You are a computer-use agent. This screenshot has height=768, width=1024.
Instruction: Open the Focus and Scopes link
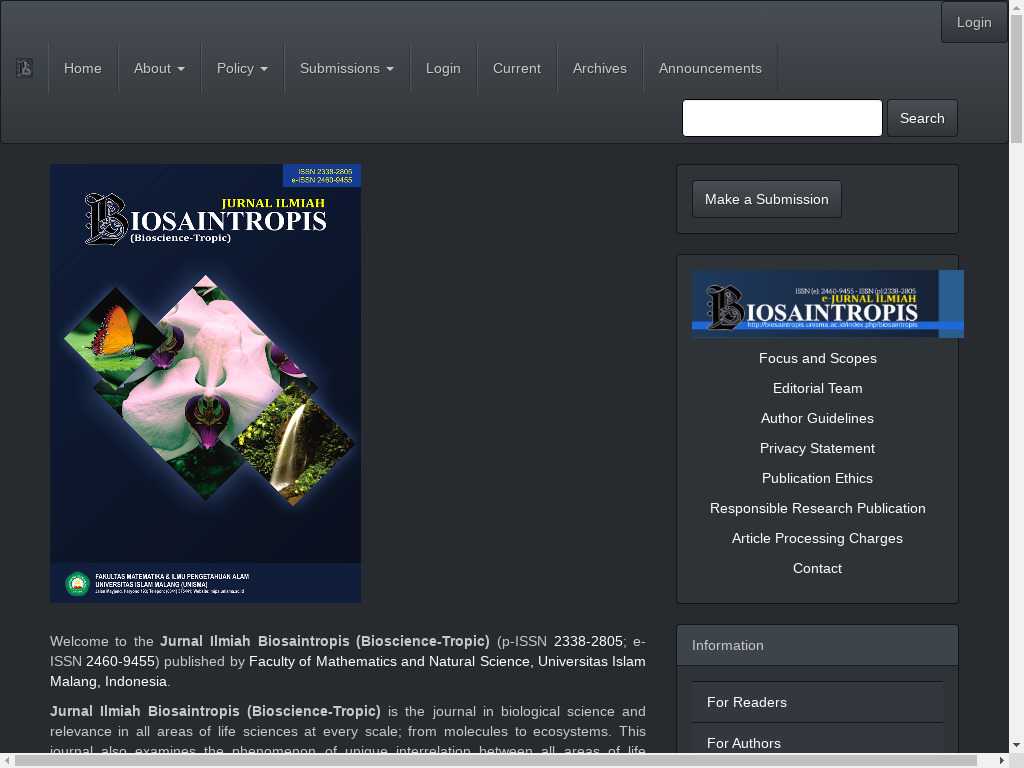pyautogui.click(x=818, y=358)
